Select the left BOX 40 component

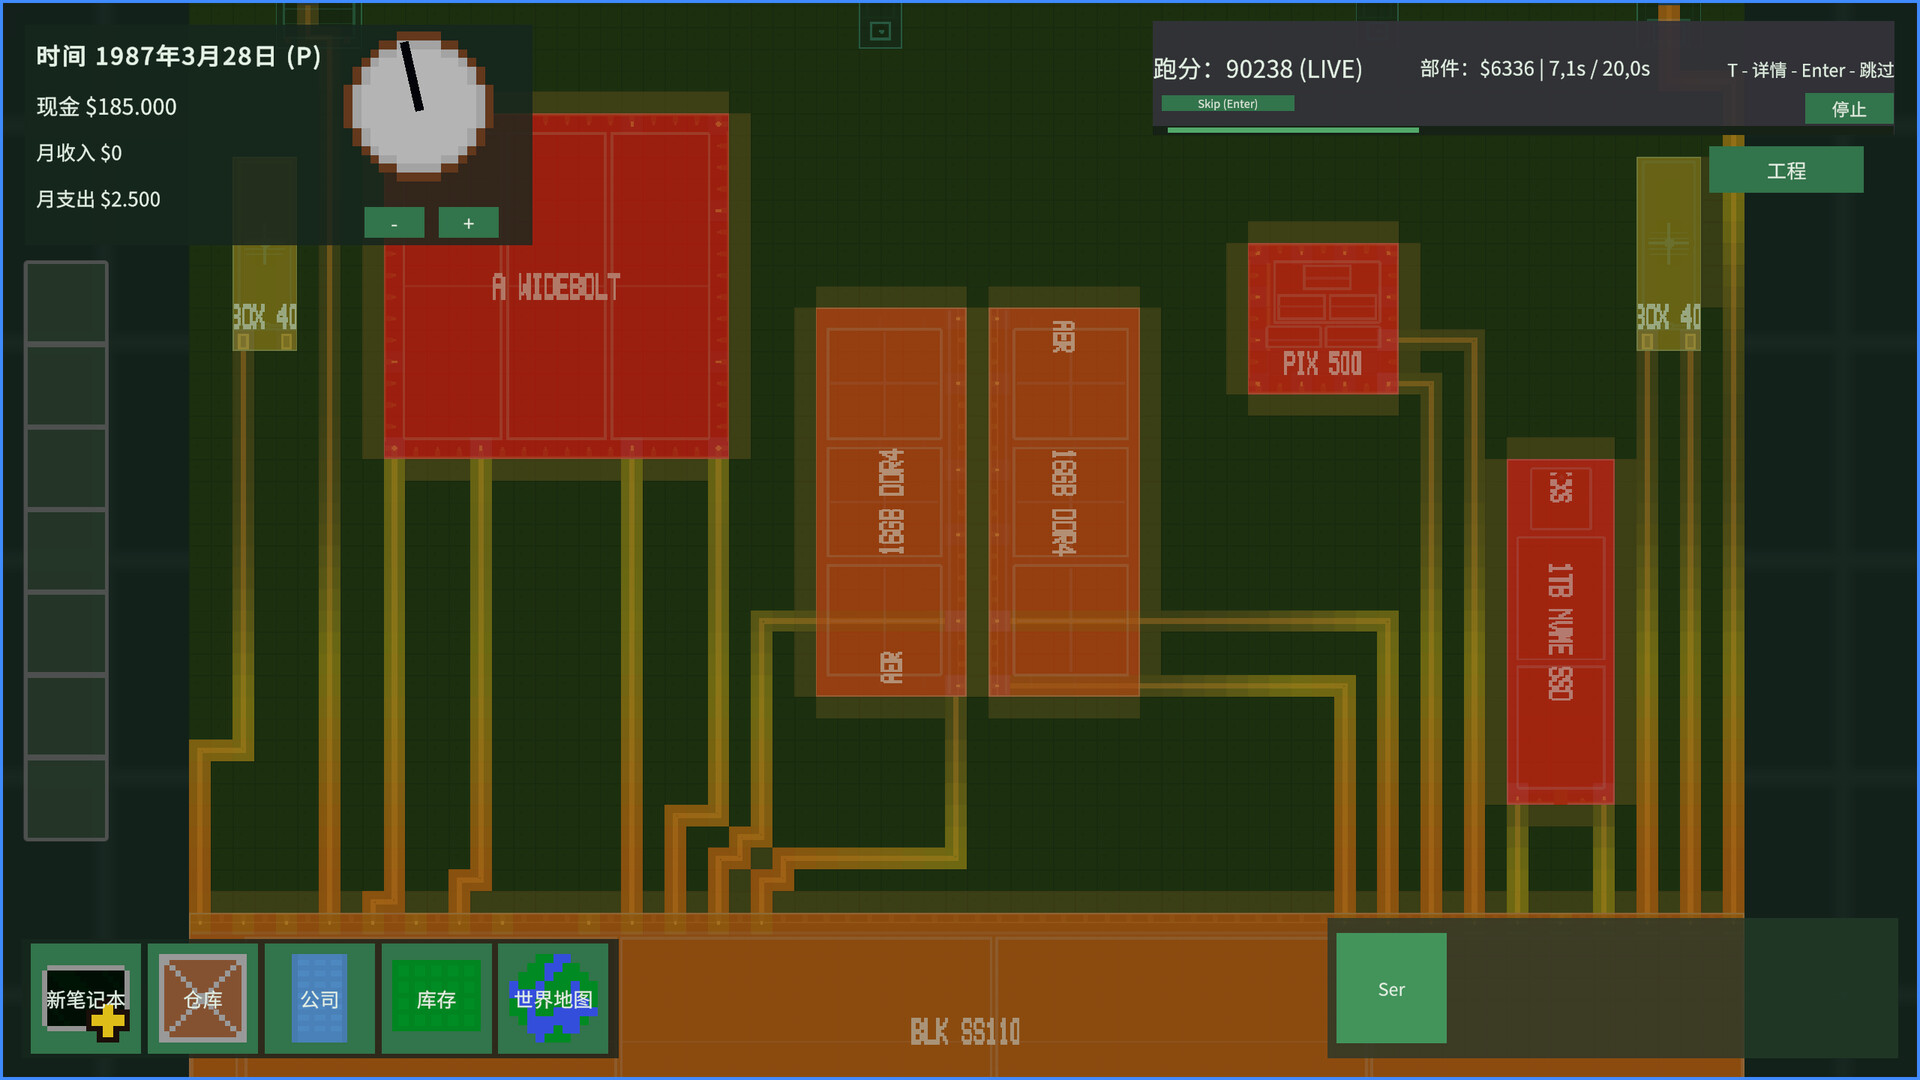pos(265,298)
